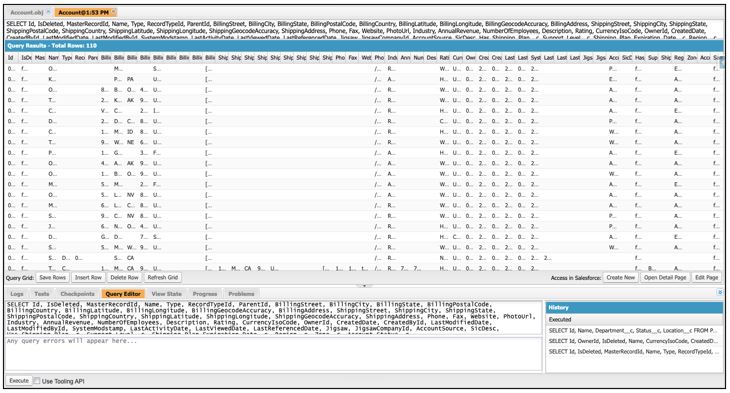This screenshot has width=730, height=393.
Task: Open the Tests tab
Action: click(x=41, y=294)
